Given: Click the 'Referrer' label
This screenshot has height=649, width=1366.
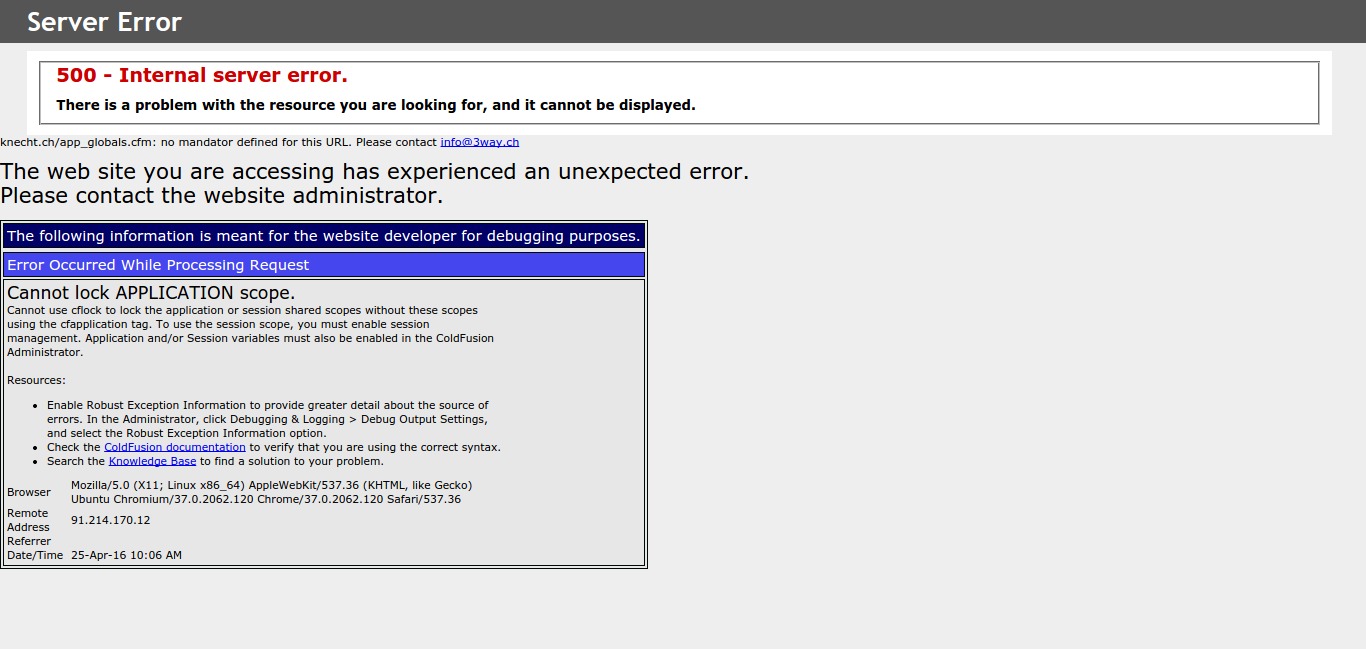Looking at the screenshot, I should 29,541.
